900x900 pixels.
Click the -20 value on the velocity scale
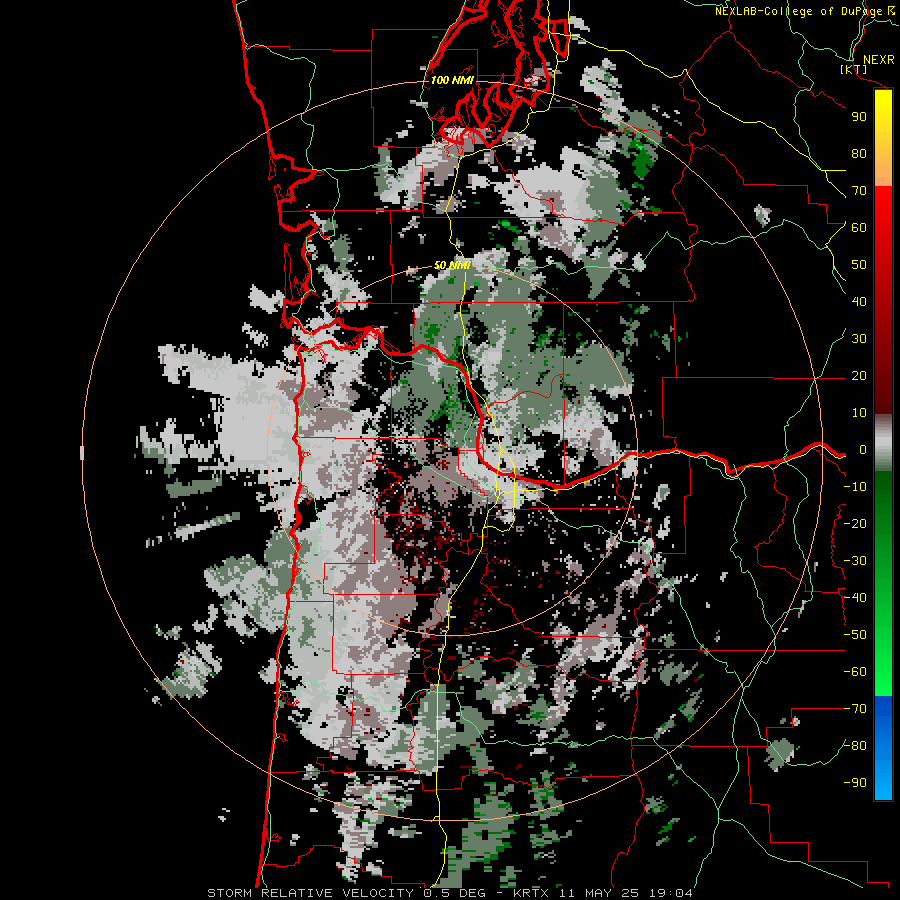855,524
